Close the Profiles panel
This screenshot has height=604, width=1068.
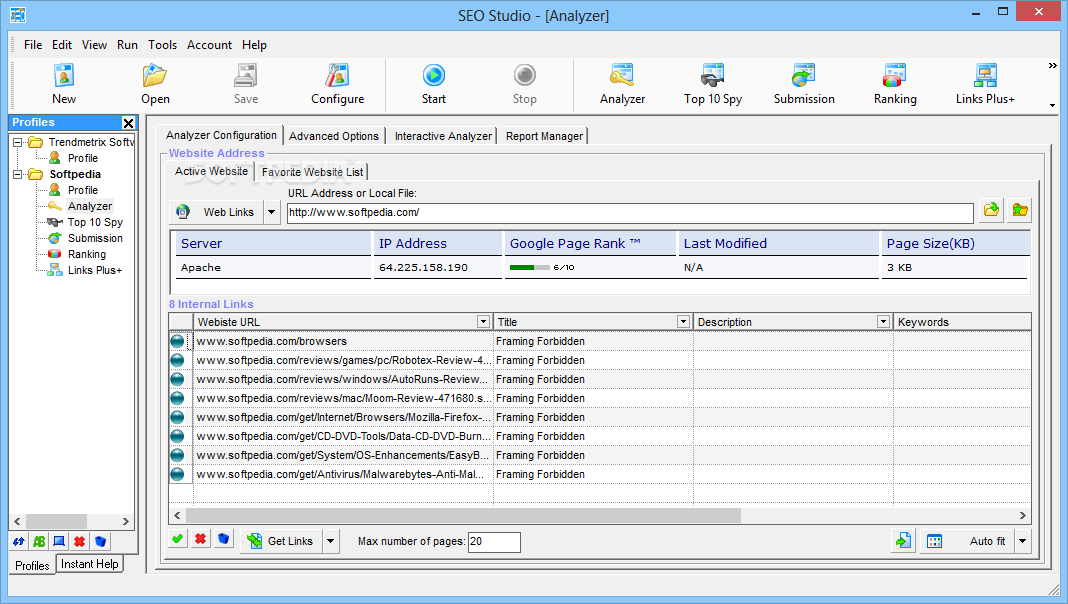pyautogui.click(x=128, y=123)
